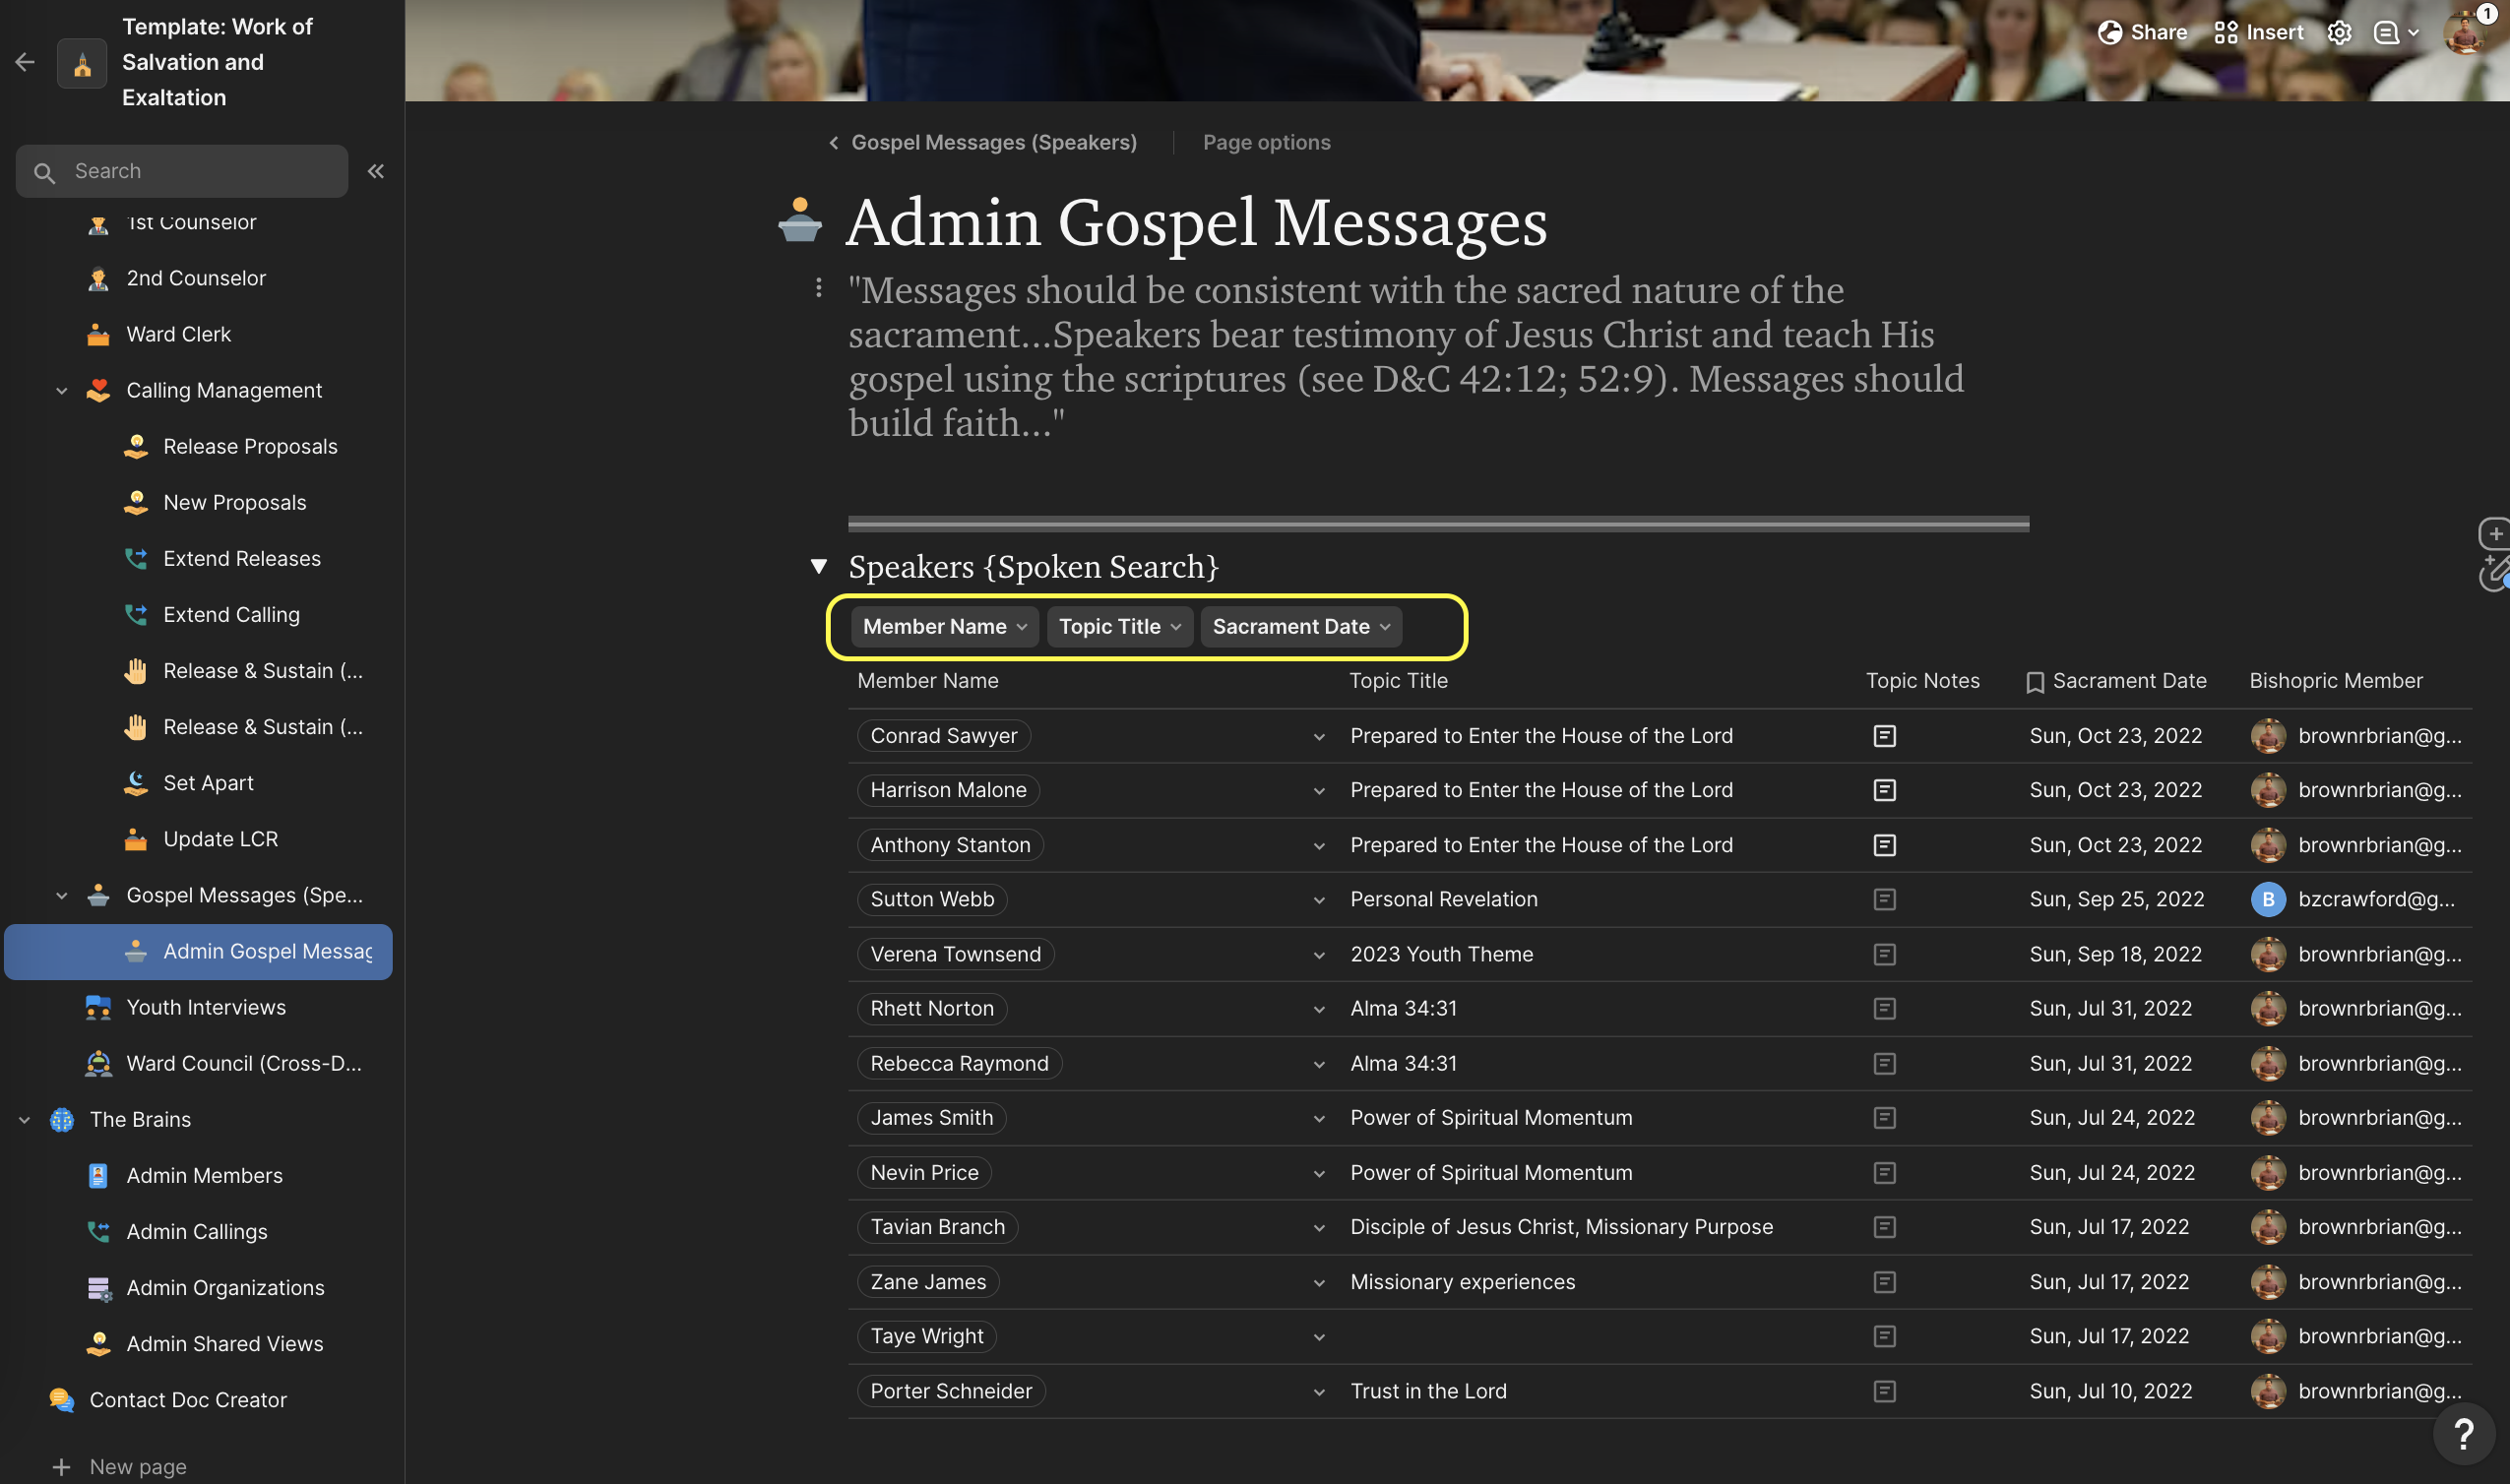
Task: Click the settings gear icon
Action: [x=2339, y=33]
